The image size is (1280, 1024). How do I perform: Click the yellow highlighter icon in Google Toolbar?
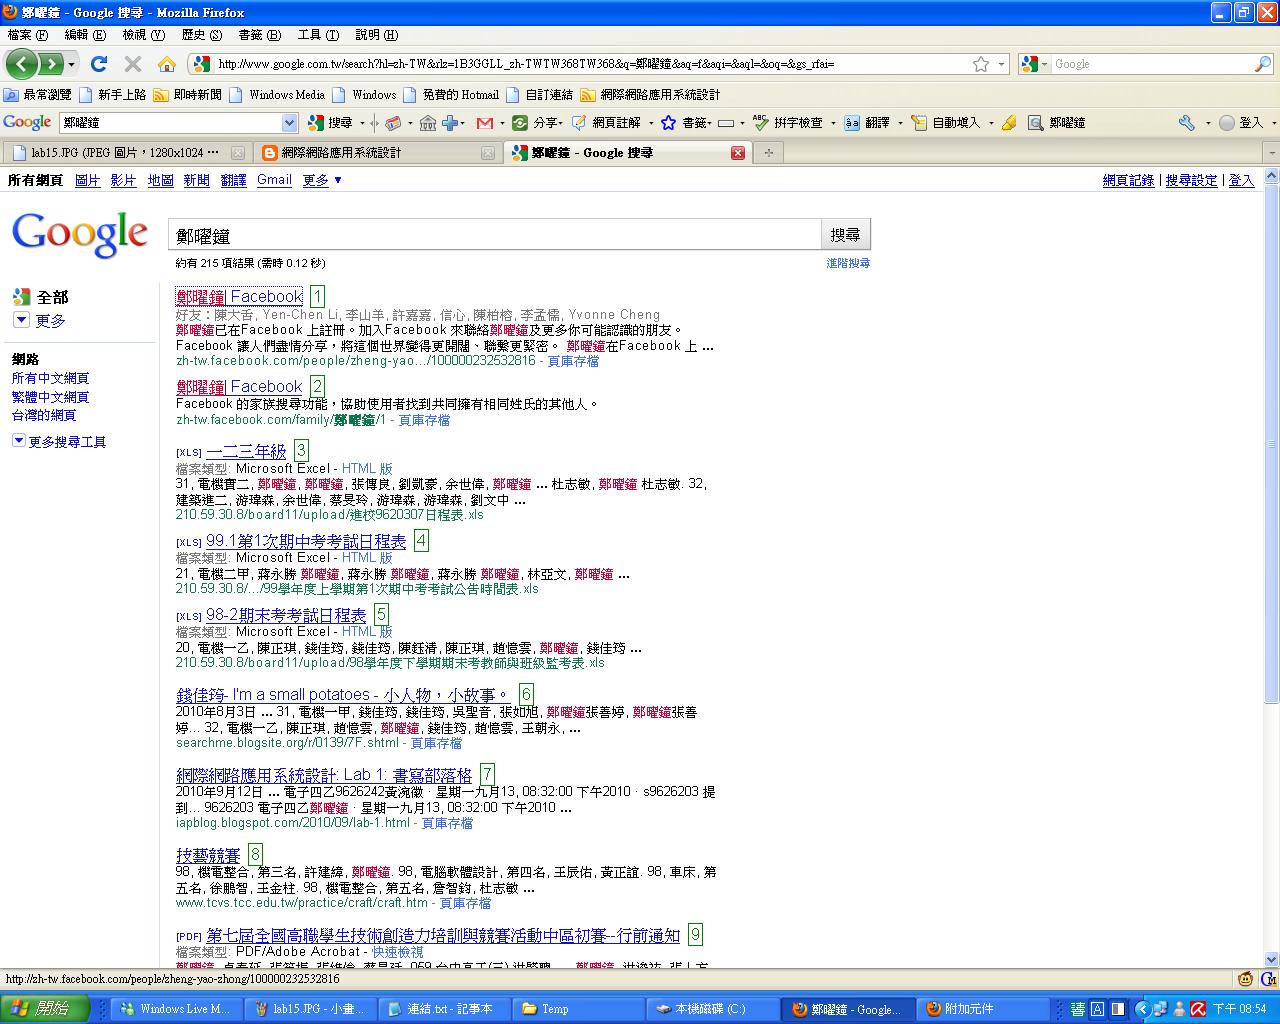point(1008,123)
